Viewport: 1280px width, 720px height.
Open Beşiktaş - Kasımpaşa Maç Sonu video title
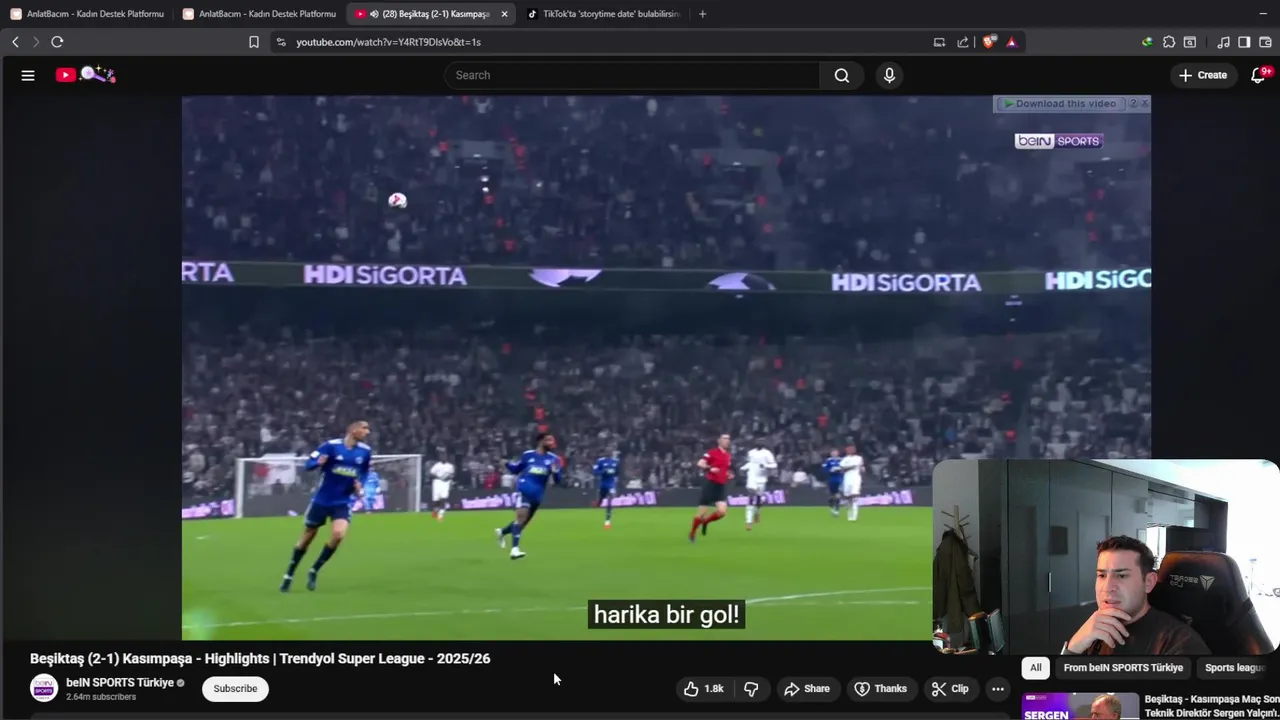click(1212, 706)
